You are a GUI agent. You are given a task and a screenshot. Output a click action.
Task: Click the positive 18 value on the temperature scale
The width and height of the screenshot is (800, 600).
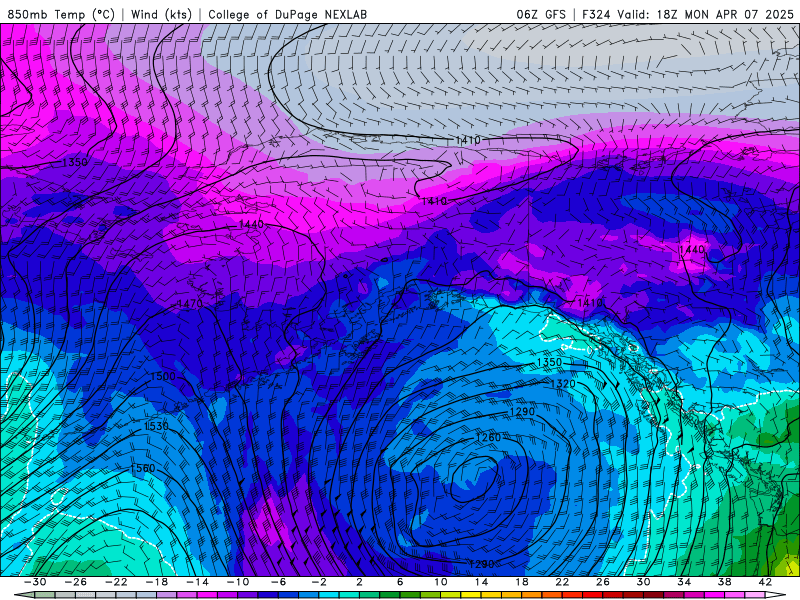[x=521, y=582]
